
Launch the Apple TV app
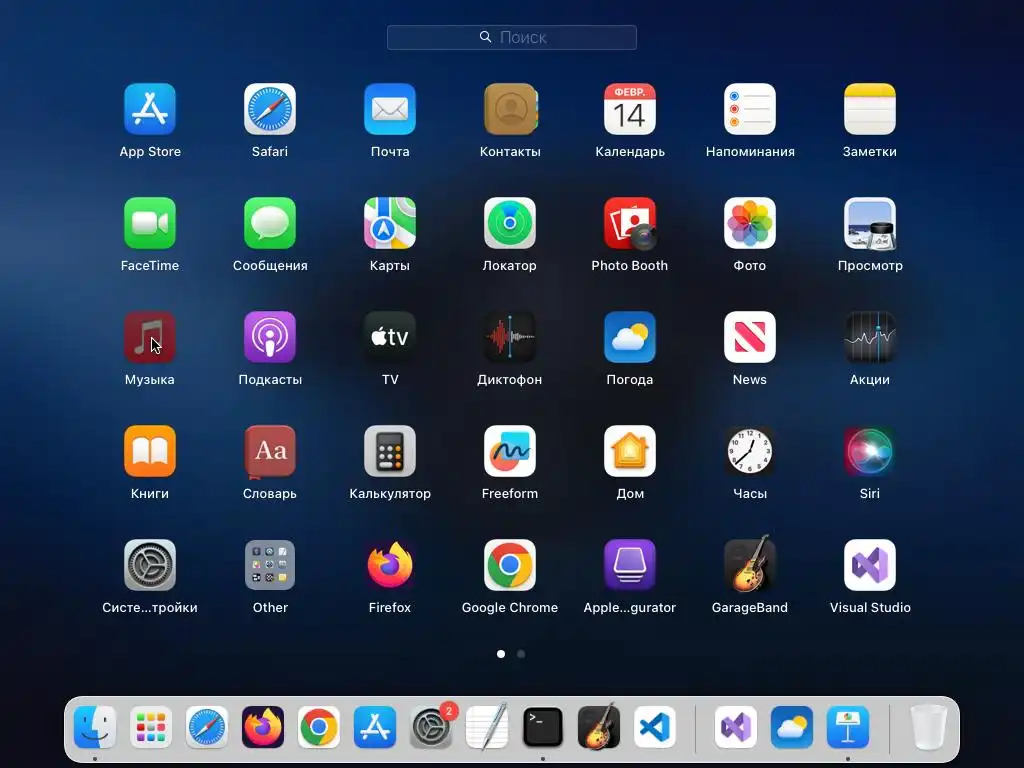[x=390, y=337]
